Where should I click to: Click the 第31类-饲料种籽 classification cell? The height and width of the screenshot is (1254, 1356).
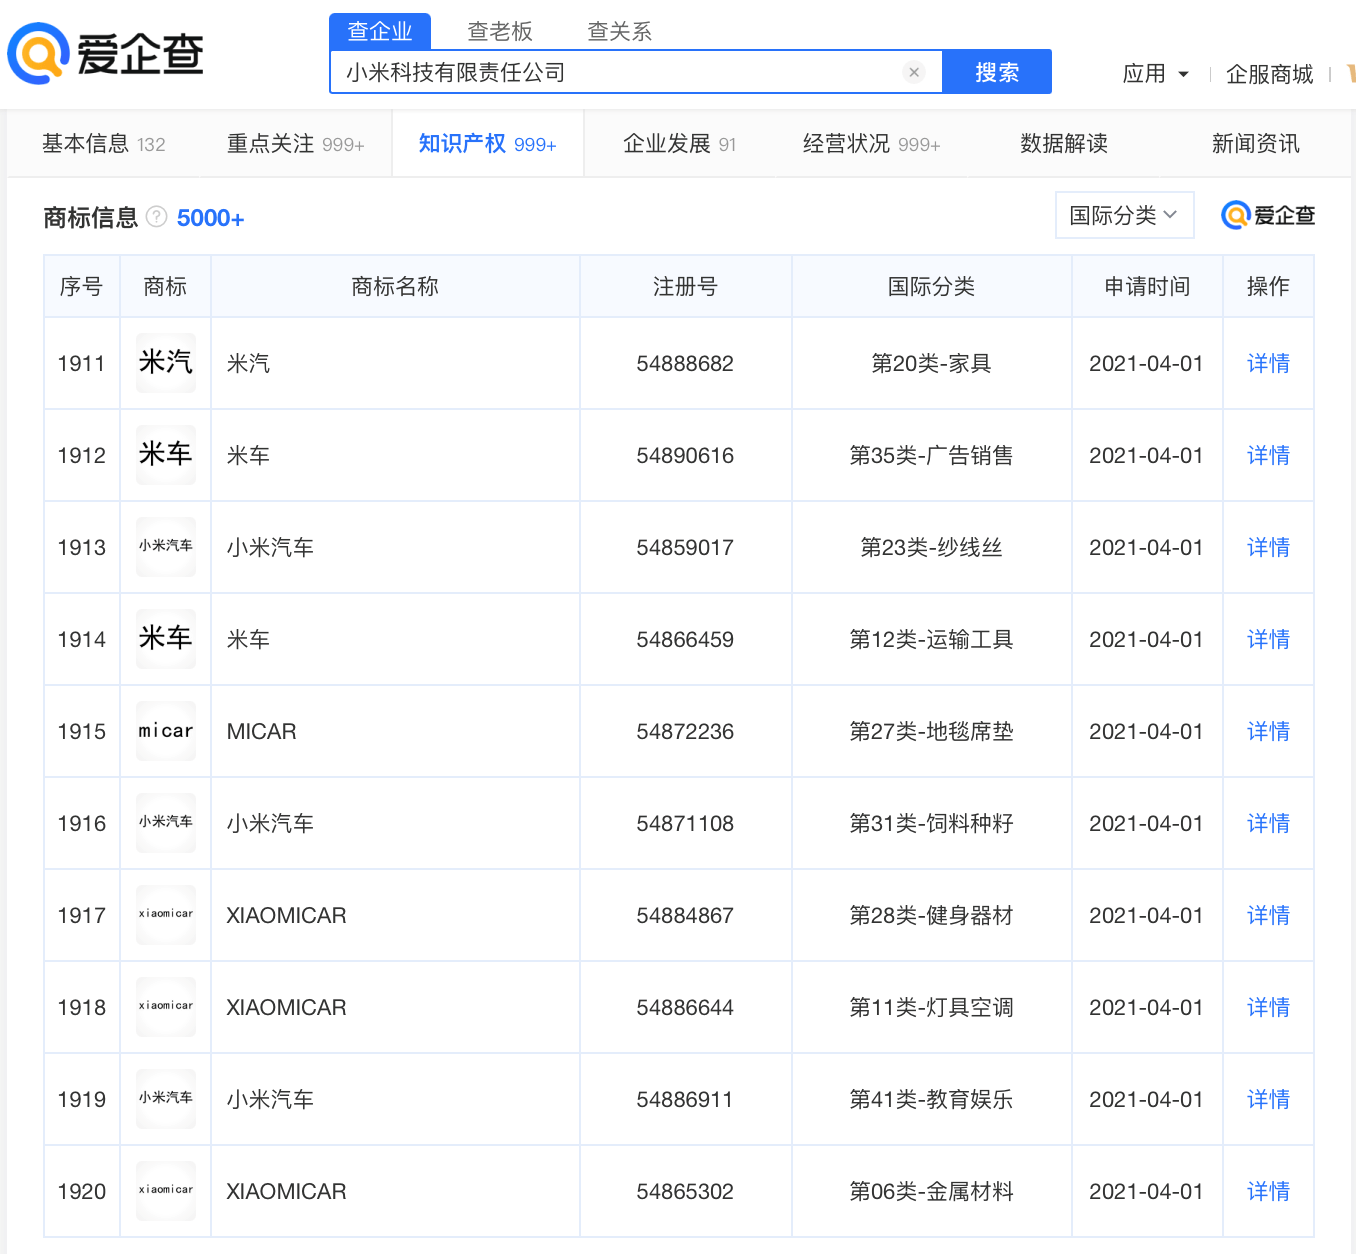tap(931, 823)
